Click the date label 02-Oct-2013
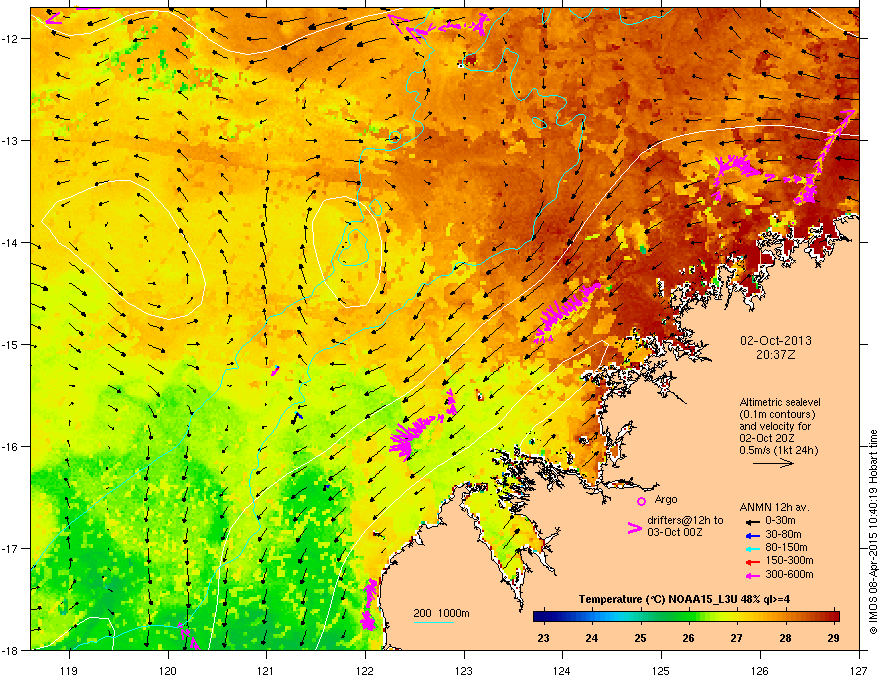880x680 pixels. coord(776,341)
